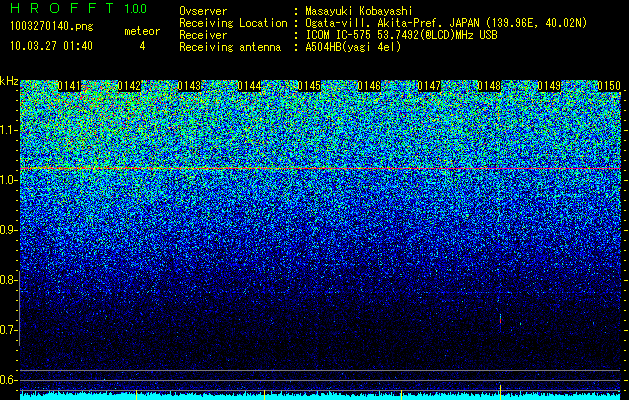Image resolution: width=629 pixels, height=400 pixels.
Task: Click the kHz axis unit label
Action: click(9, 81)
